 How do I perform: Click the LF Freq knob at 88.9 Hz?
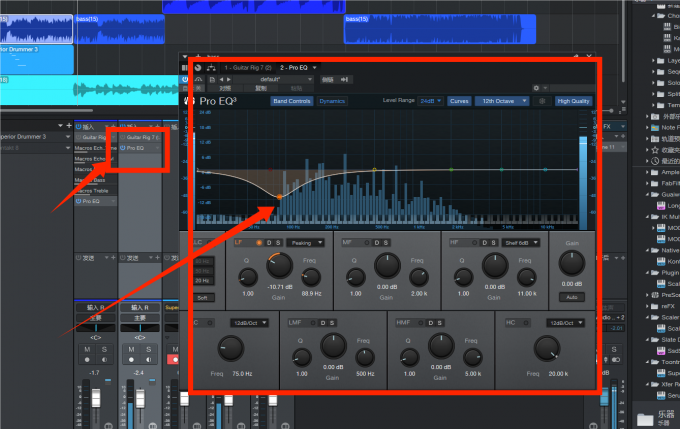pos(311,278)
